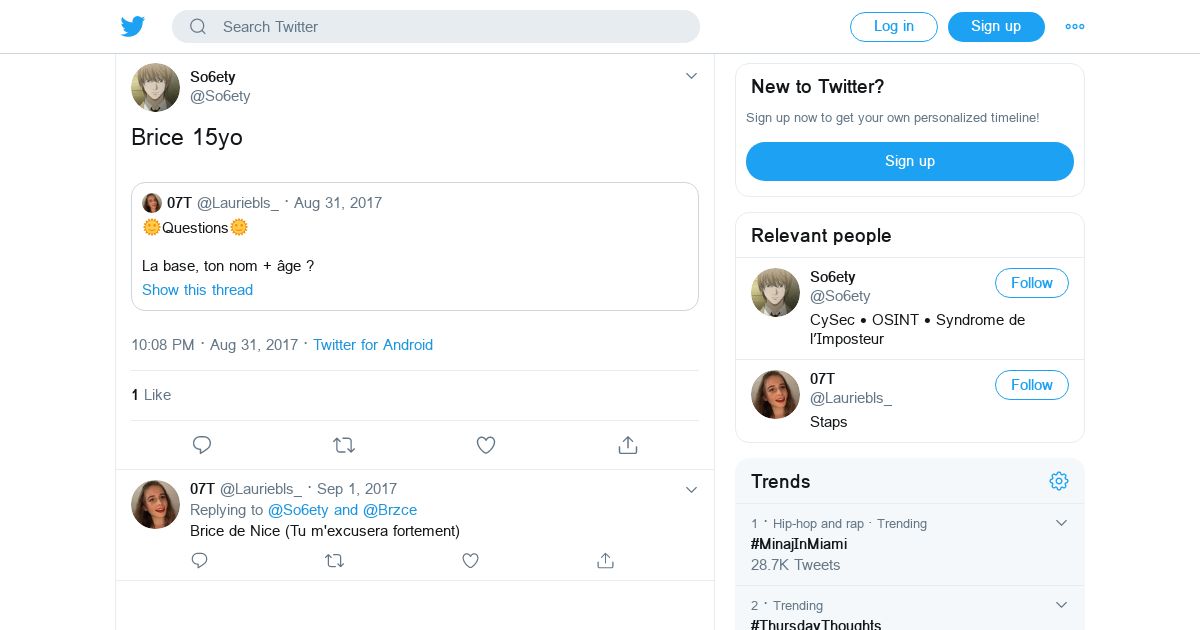Image resolution: width=1200 pixels, height=630 pixels.
Task: Open the Twitter for Android link
Action: (x=373, y=345)
